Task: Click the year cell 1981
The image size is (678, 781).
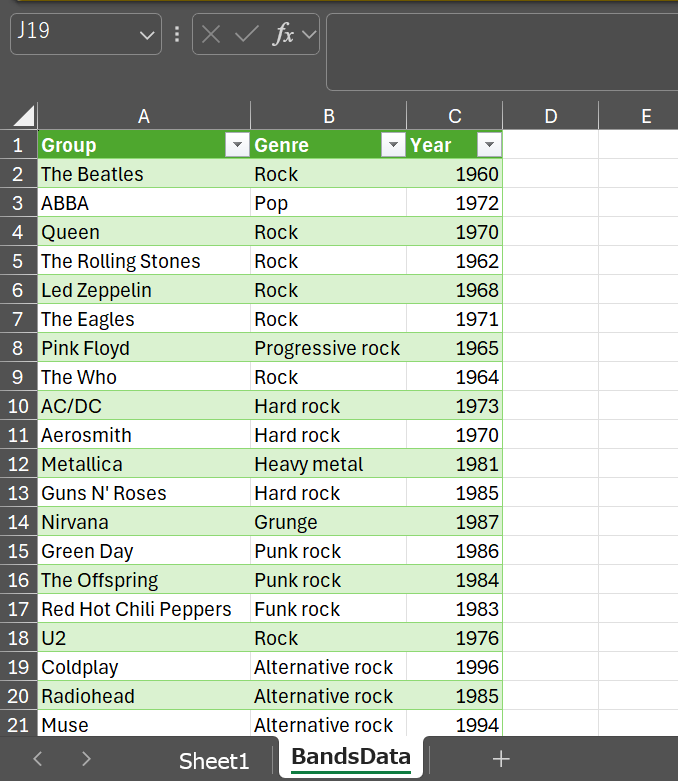Action: point(455,464)
